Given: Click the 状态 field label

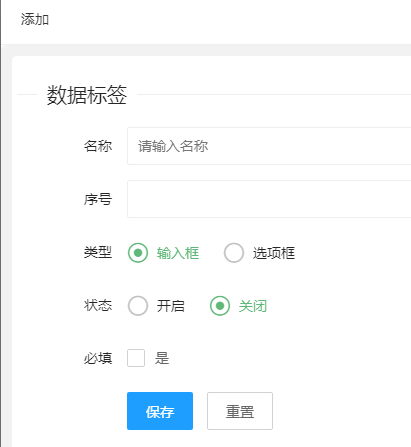Looking at the screenshot, I should click(x=98, y=305).
